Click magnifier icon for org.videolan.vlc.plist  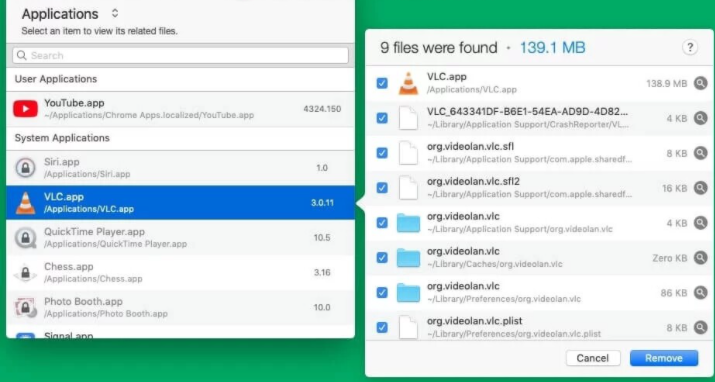(x=700, y=327)
